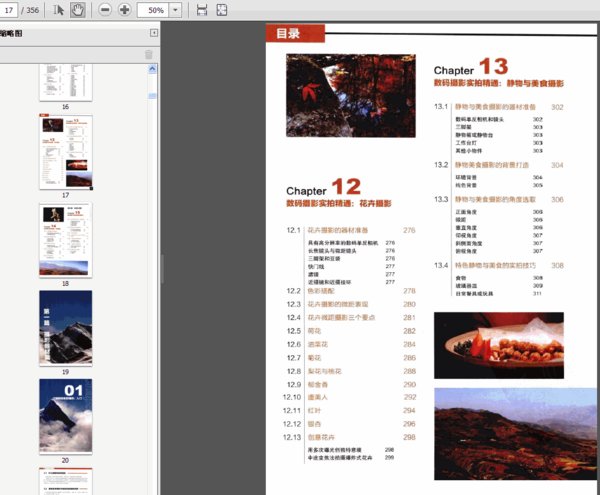Enable scrolling page display mode

click(202, 10)
